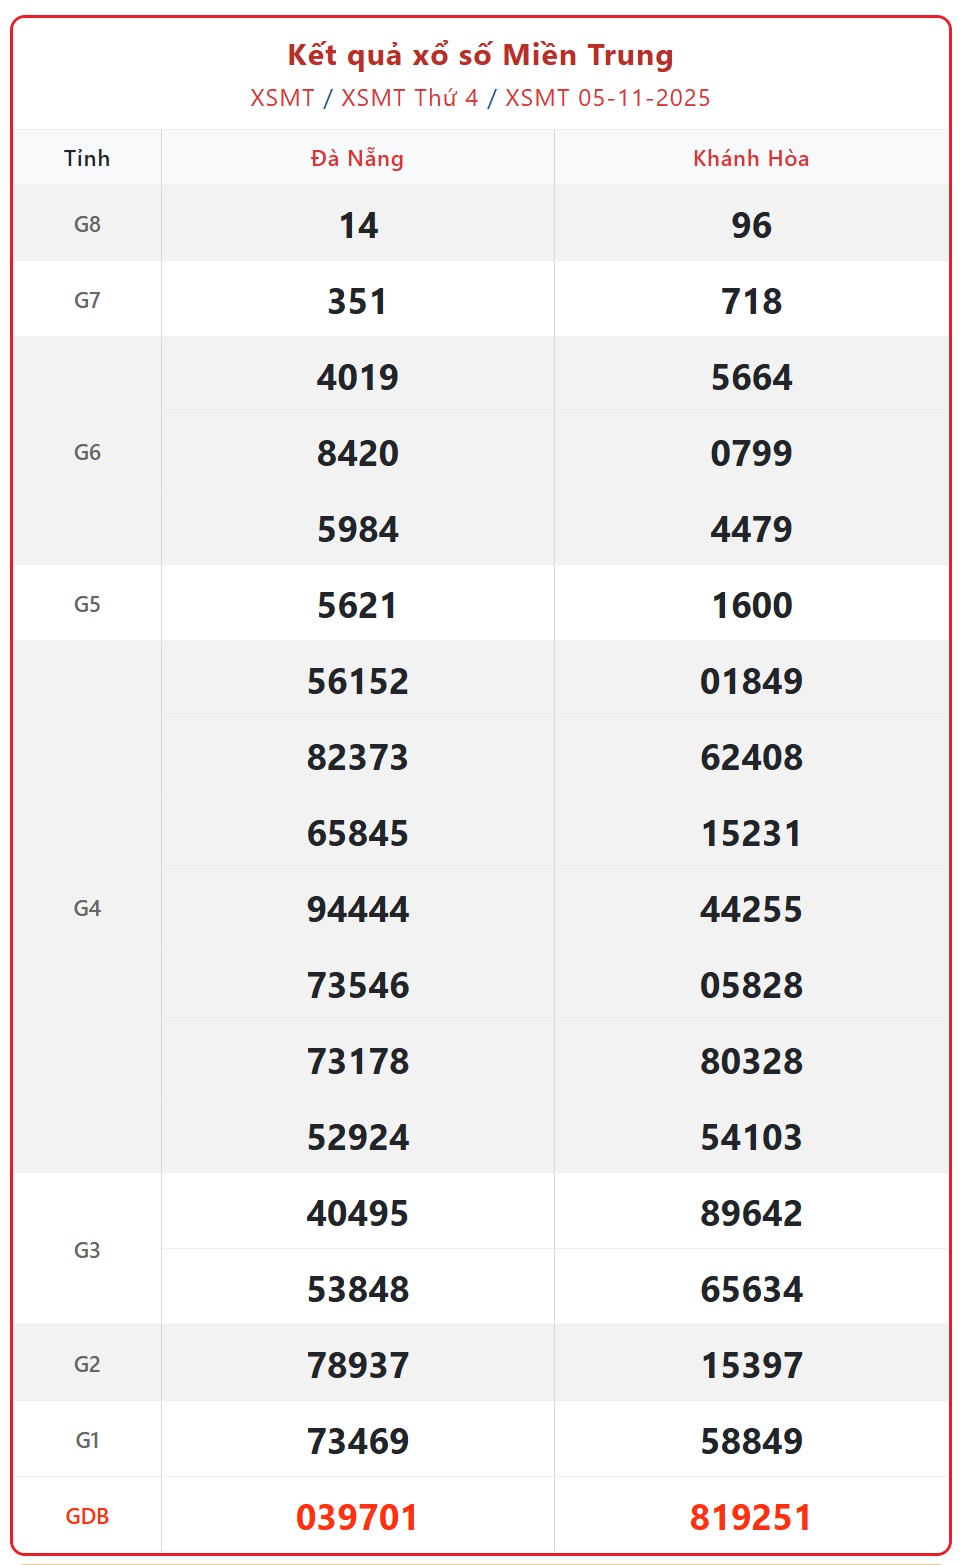
Task: Click the G1 number 58849
Action: (751, 1441)
